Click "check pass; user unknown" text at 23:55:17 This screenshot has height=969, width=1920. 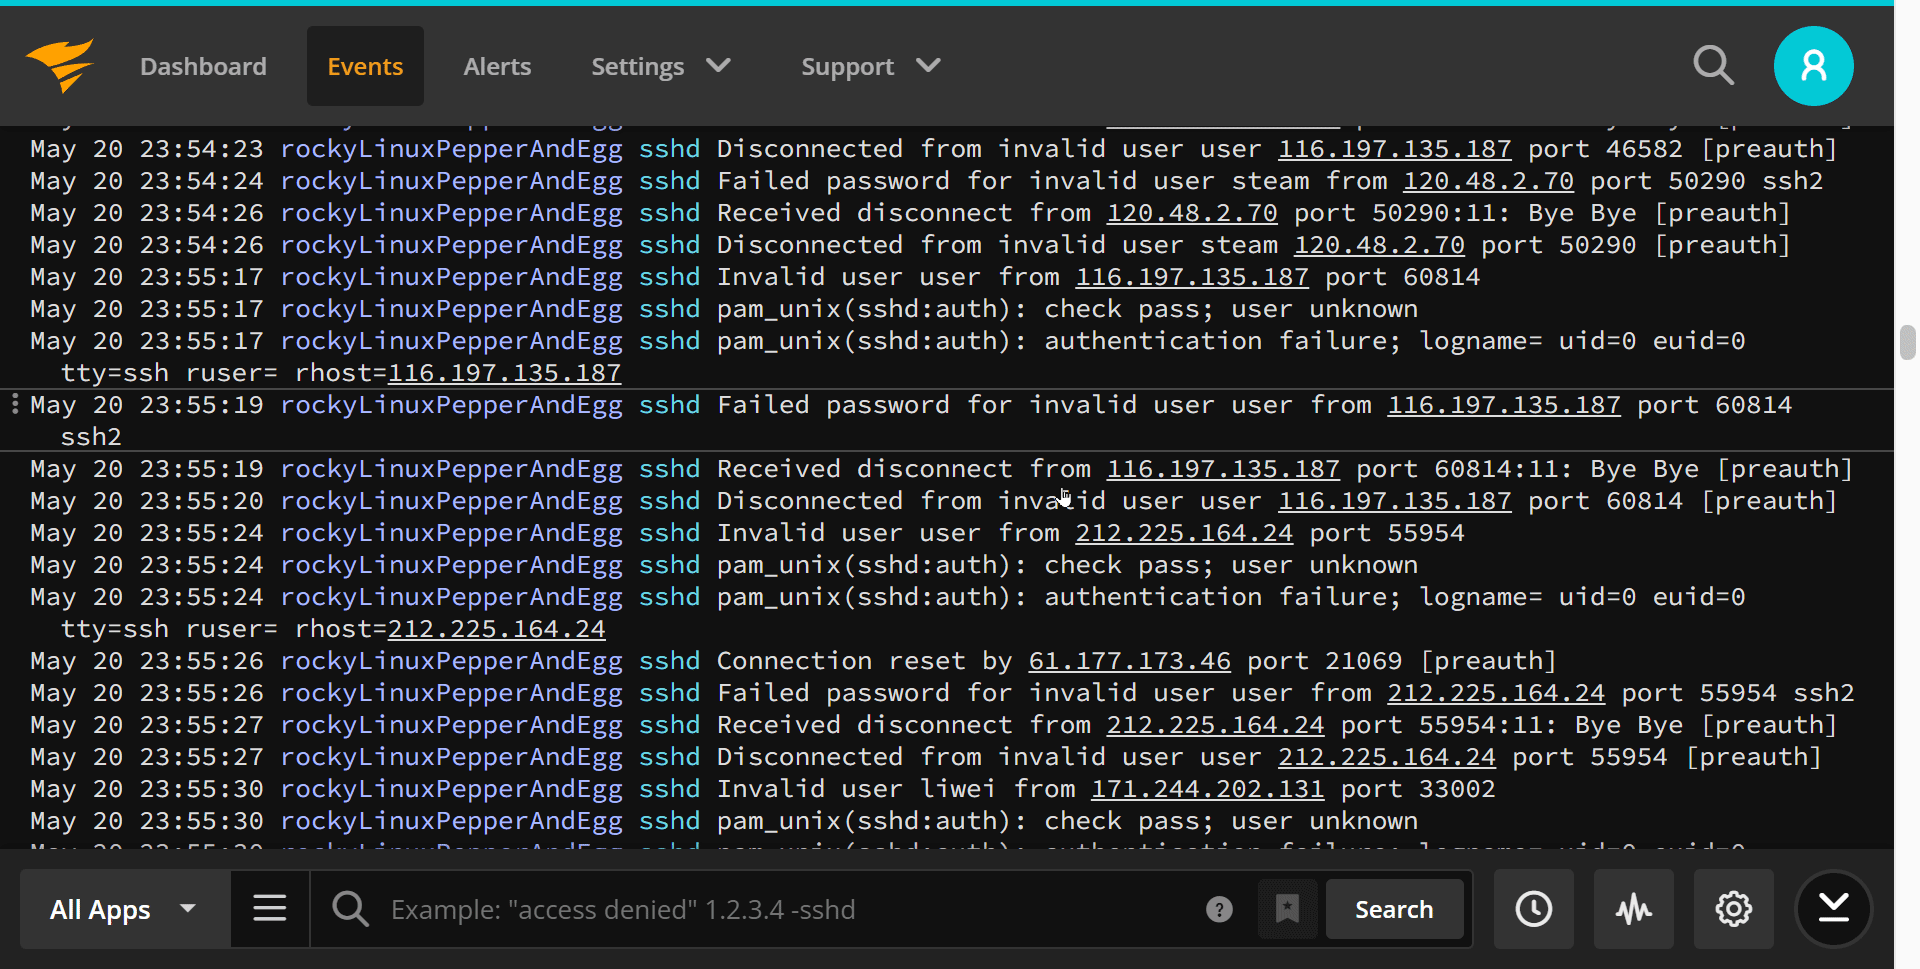[1231, 309]
